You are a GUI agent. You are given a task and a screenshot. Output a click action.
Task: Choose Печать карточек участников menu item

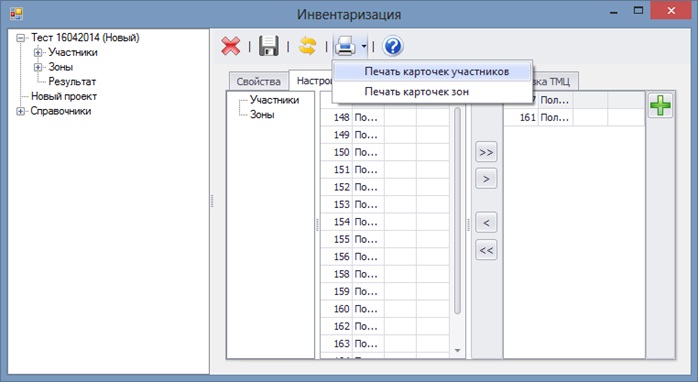click(432, 72)
